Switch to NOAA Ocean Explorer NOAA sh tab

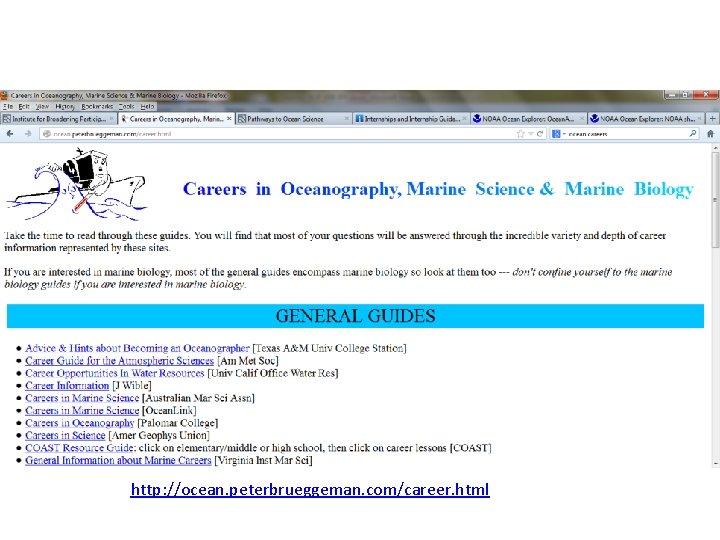click(x=647, y=118)
